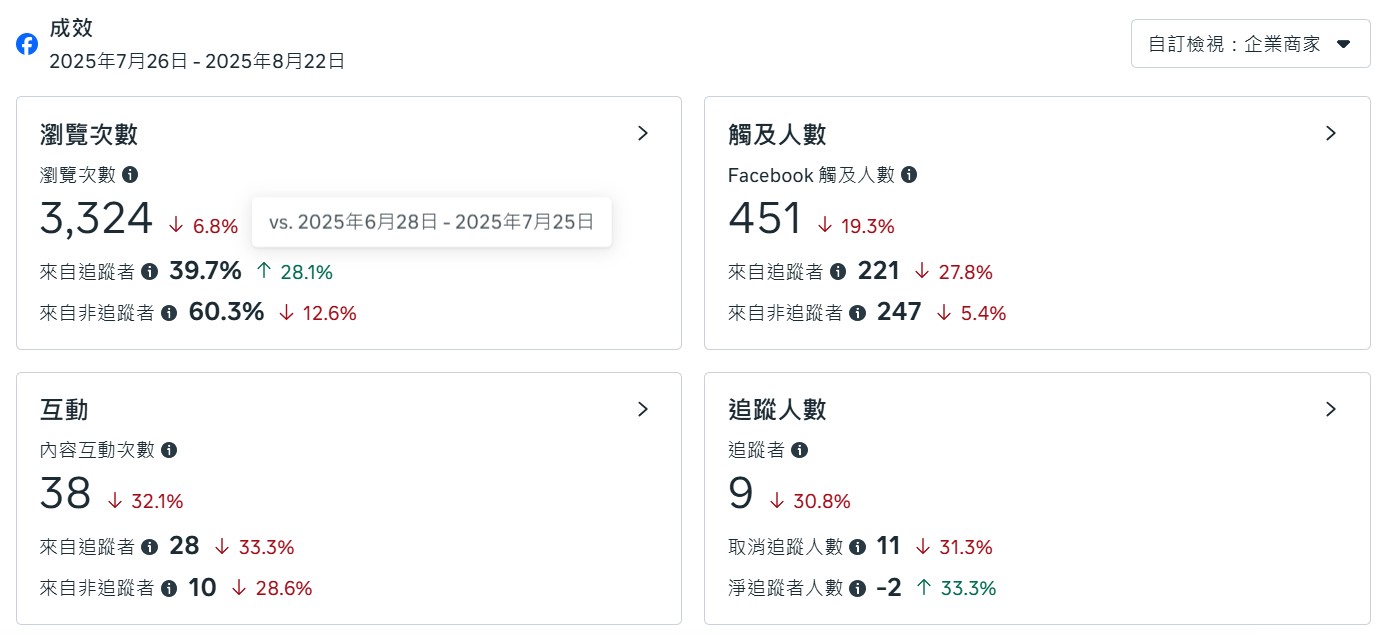Expand 追蹤人數 card with chevron arrow
This screenshot has height=635, width=1385.
point(1331,409)
